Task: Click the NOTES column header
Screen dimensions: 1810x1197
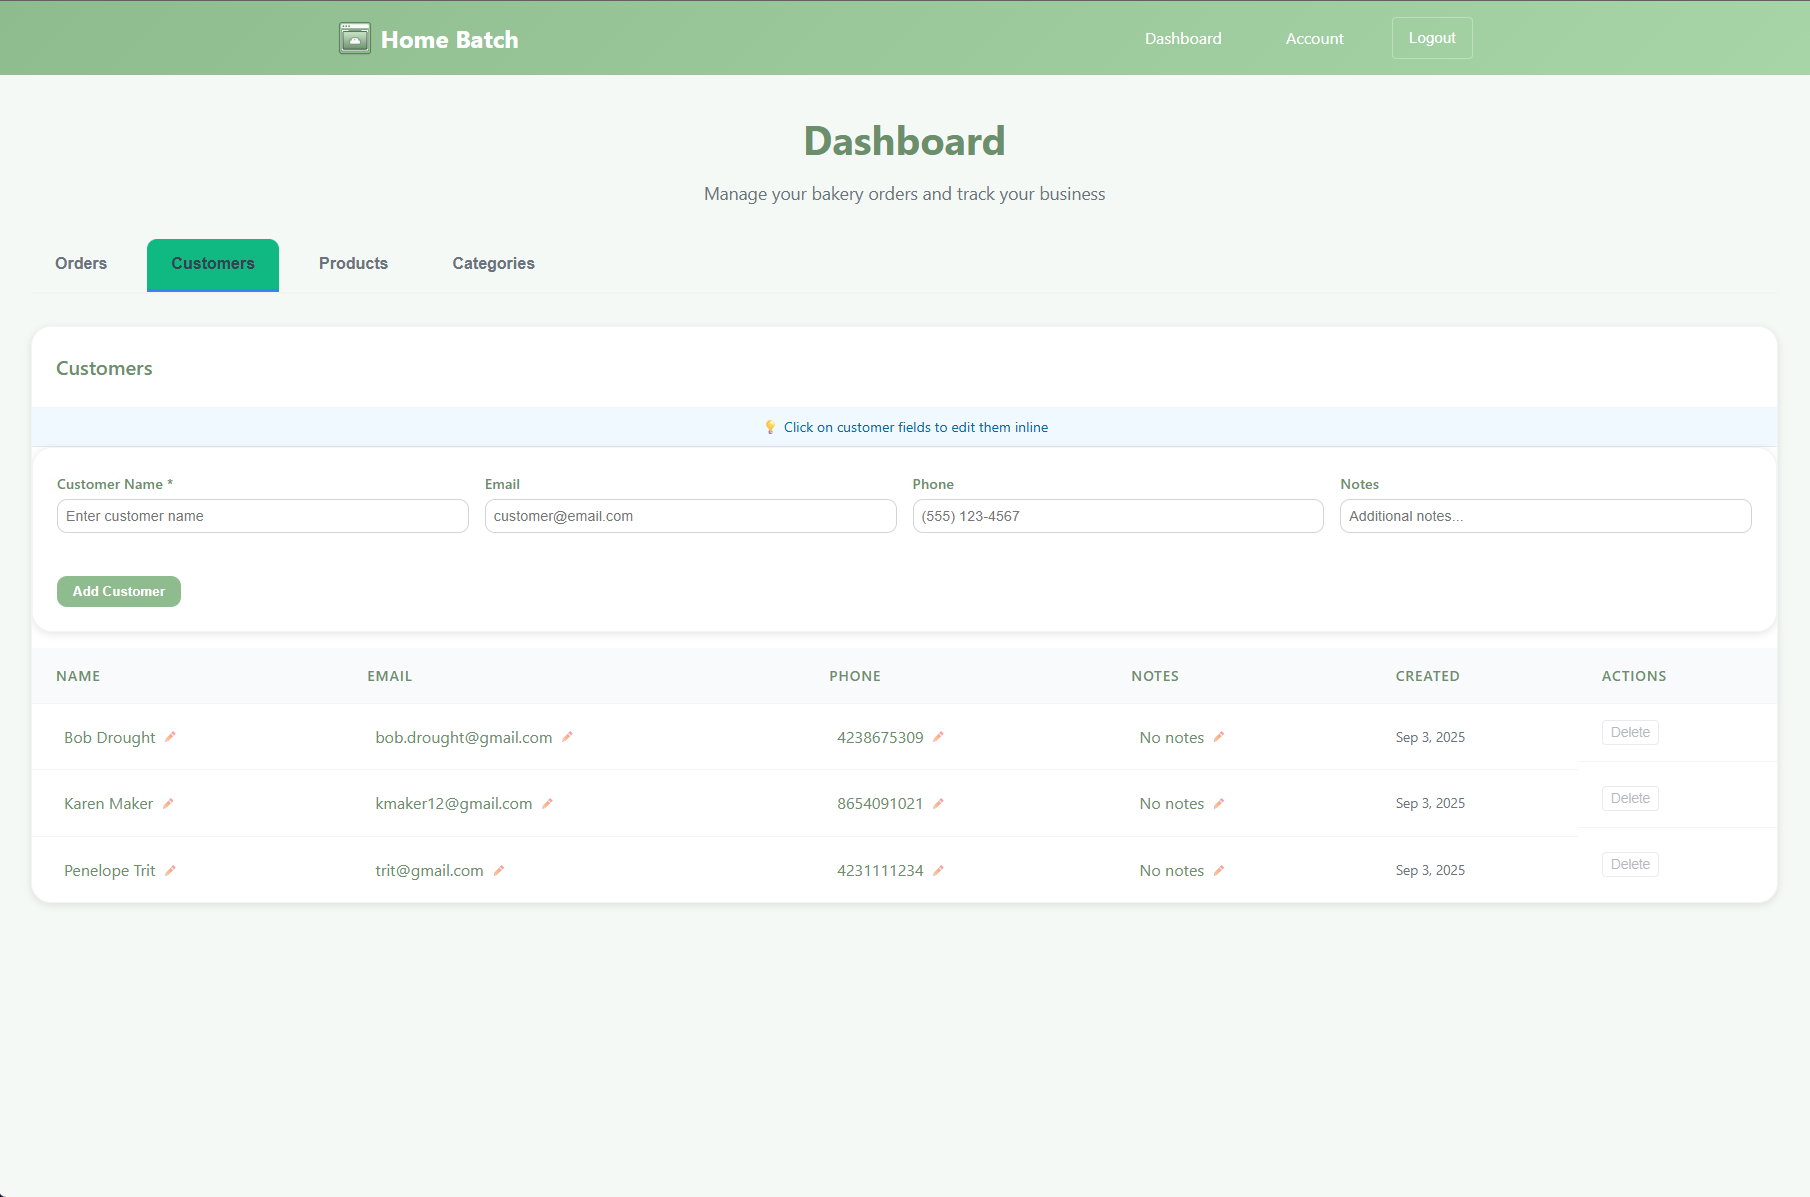Action: coord(1155,676)
